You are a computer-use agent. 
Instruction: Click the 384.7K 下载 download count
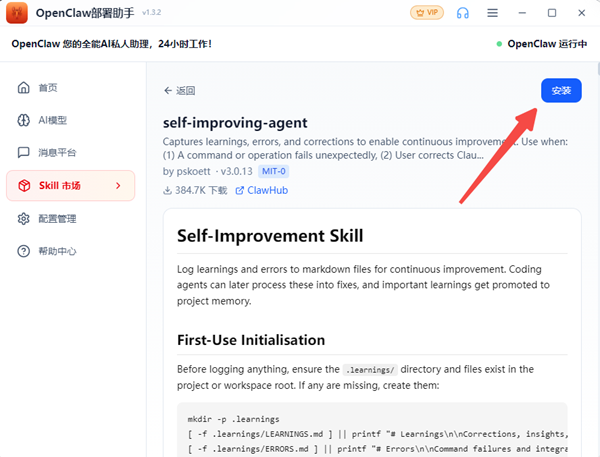195,190
